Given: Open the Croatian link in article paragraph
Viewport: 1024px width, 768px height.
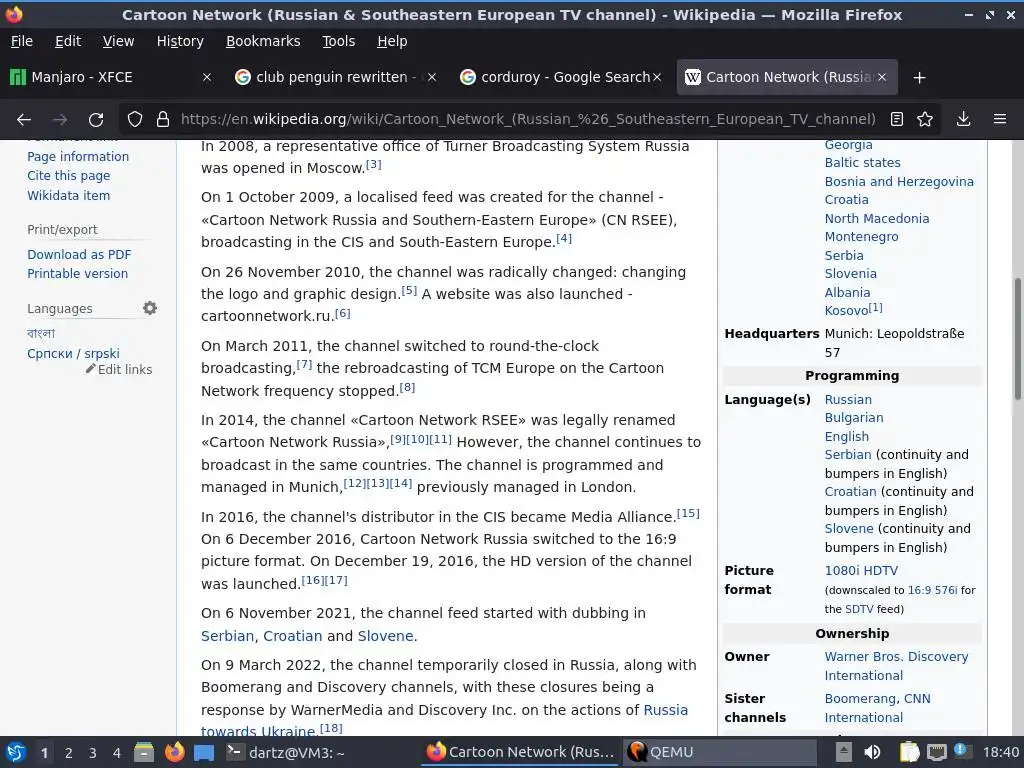Looking at the screenshot, I should click(x=293, y=636).
